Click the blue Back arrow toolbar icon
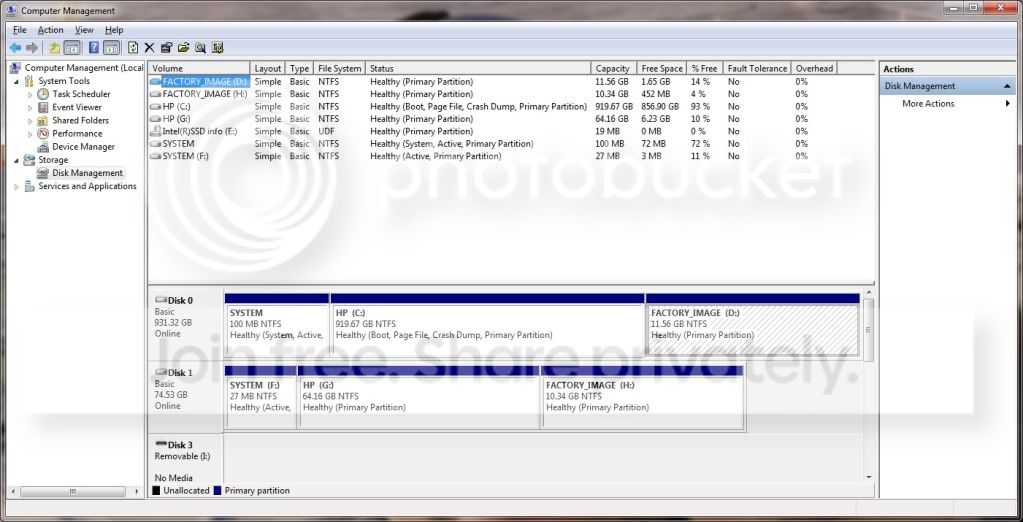 click(x=15, y=48)
